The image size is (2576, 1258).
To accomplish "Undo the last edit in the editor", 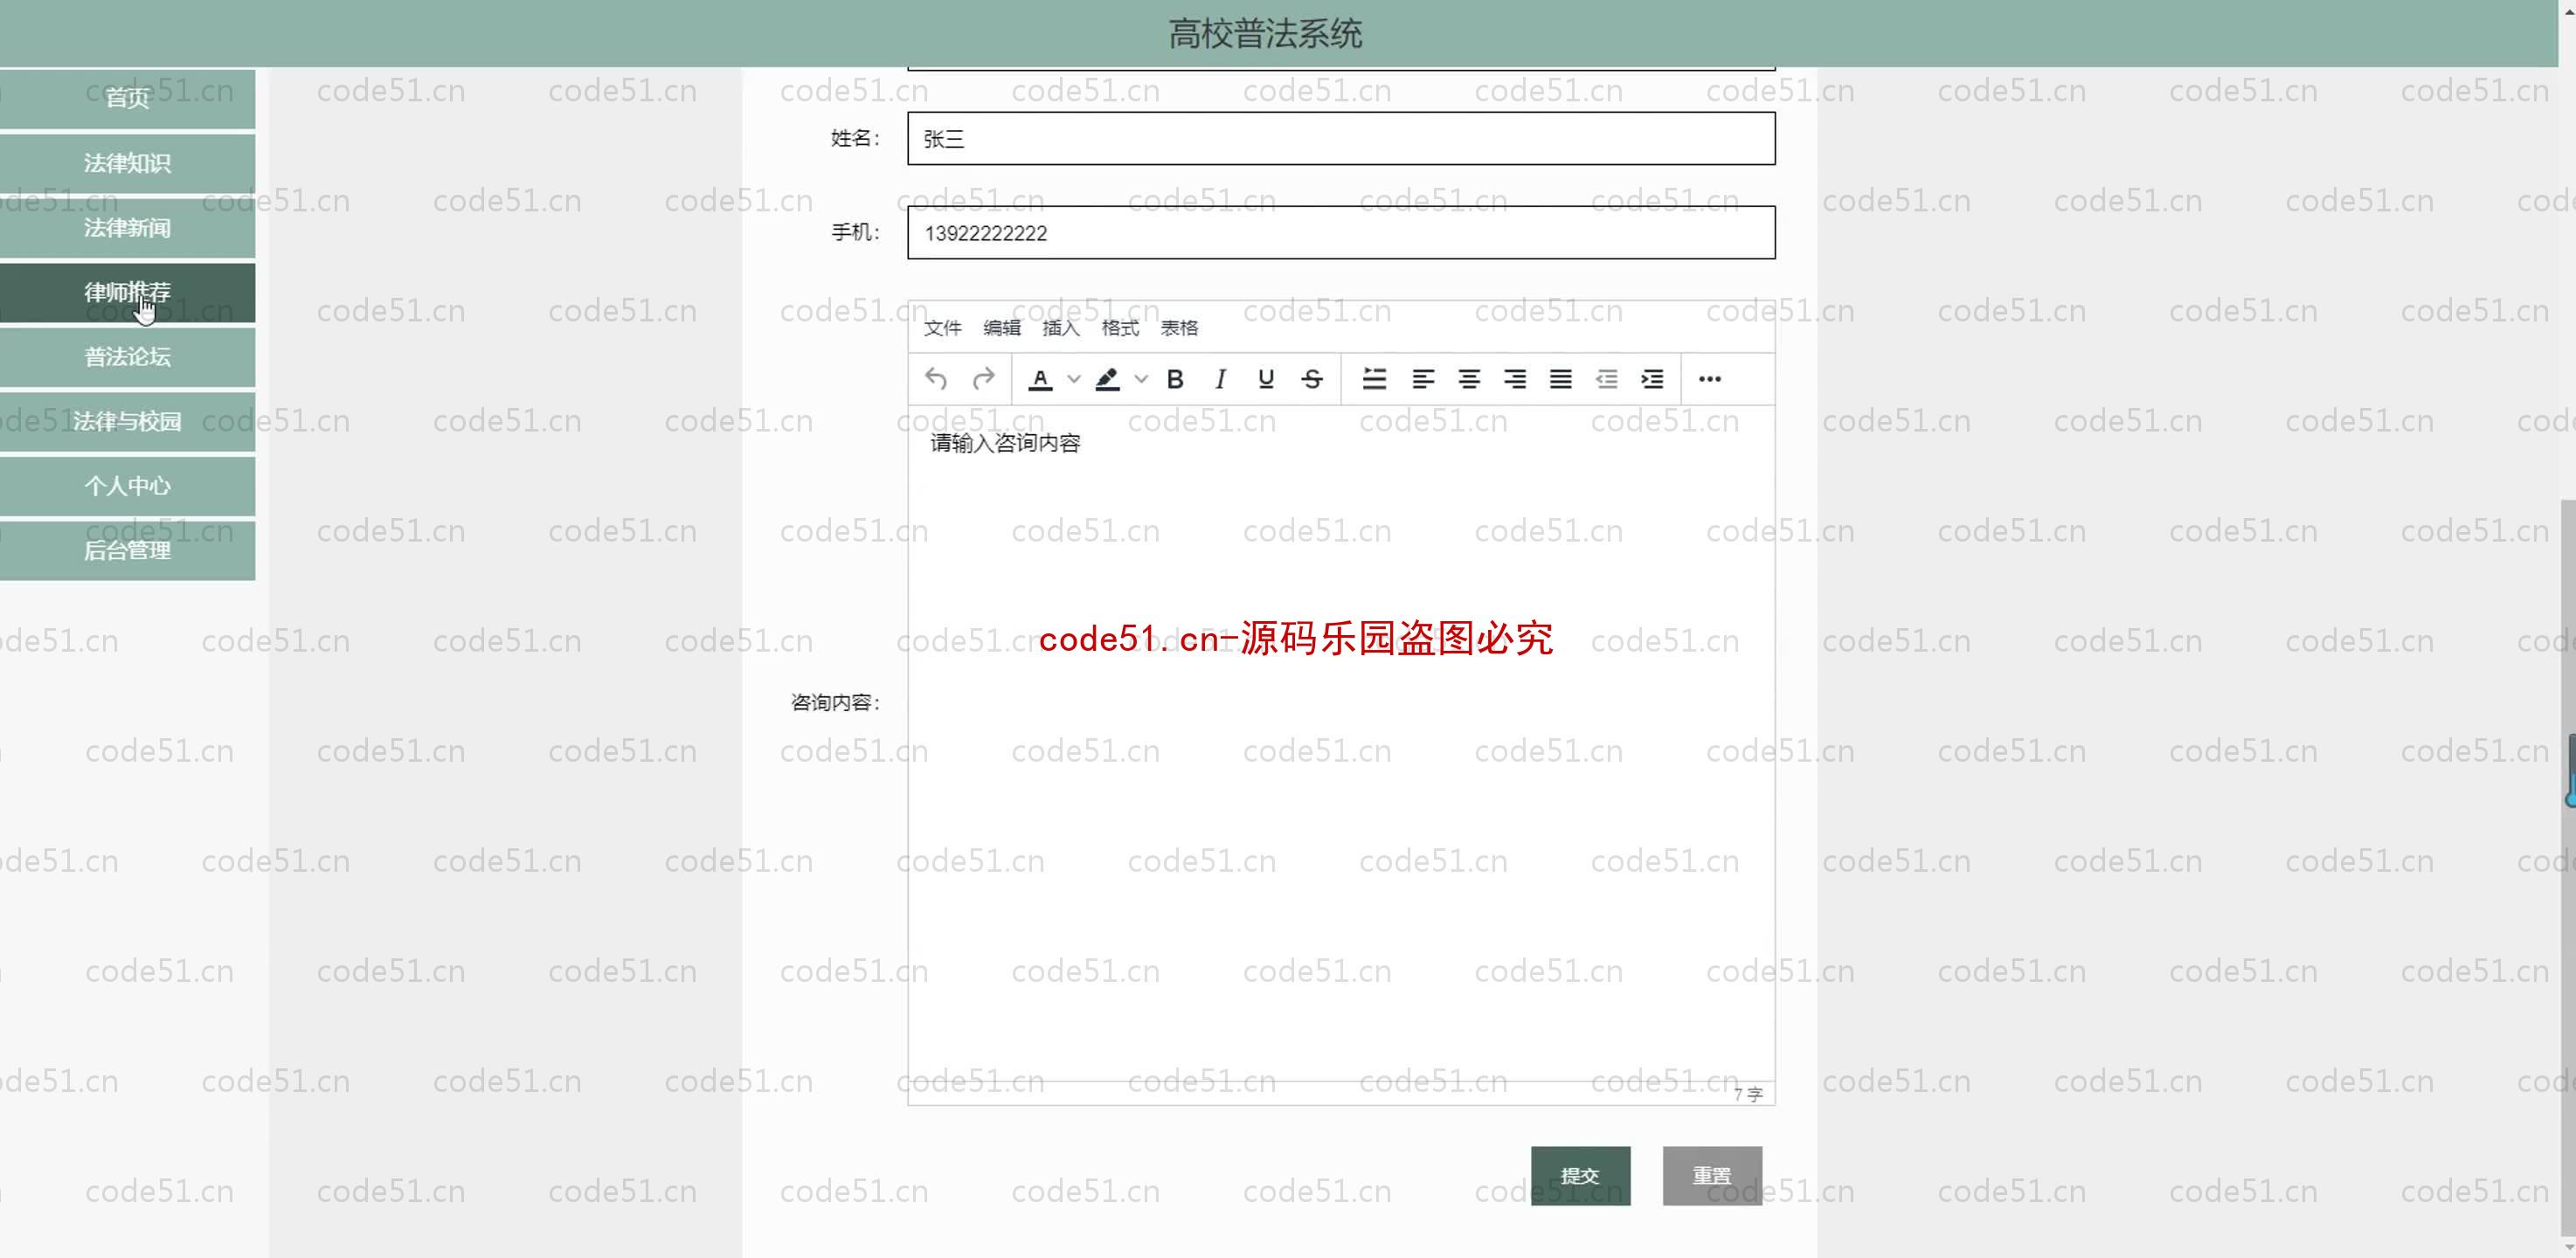I will click(x=936, y=379).
